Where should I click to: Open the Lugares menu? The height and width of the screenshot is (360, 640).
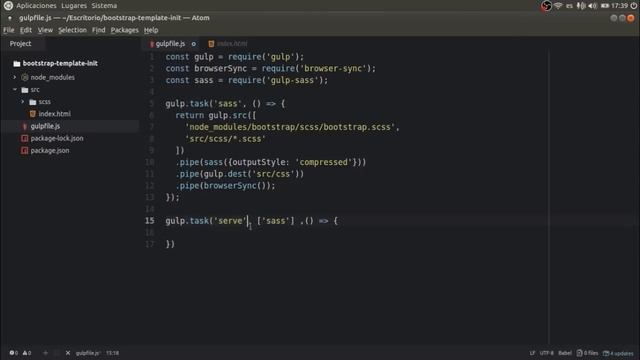[x=74, y=6]
